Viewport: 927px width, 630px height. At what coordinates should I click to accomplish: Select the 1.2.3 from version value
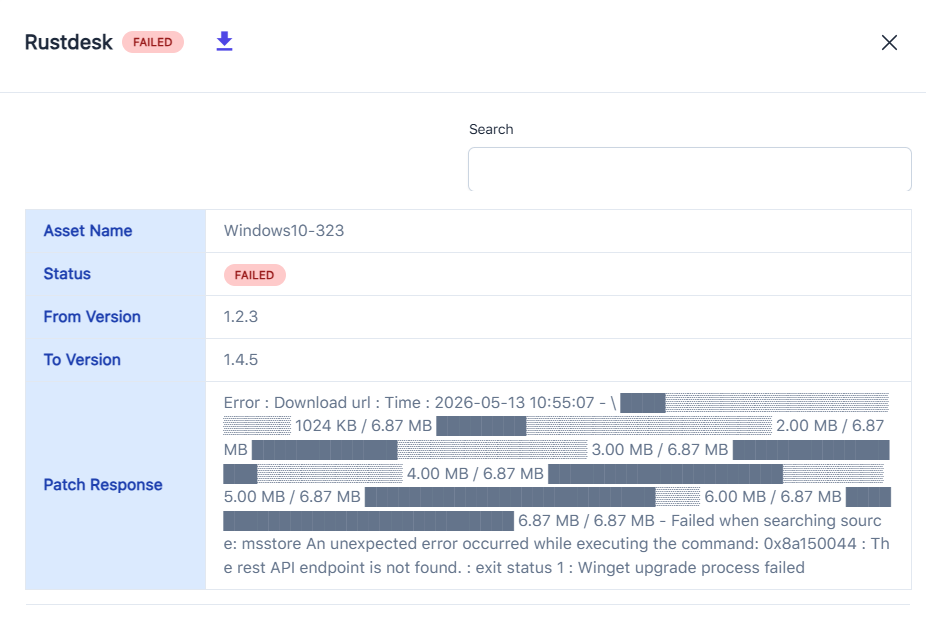pos(241,317)
